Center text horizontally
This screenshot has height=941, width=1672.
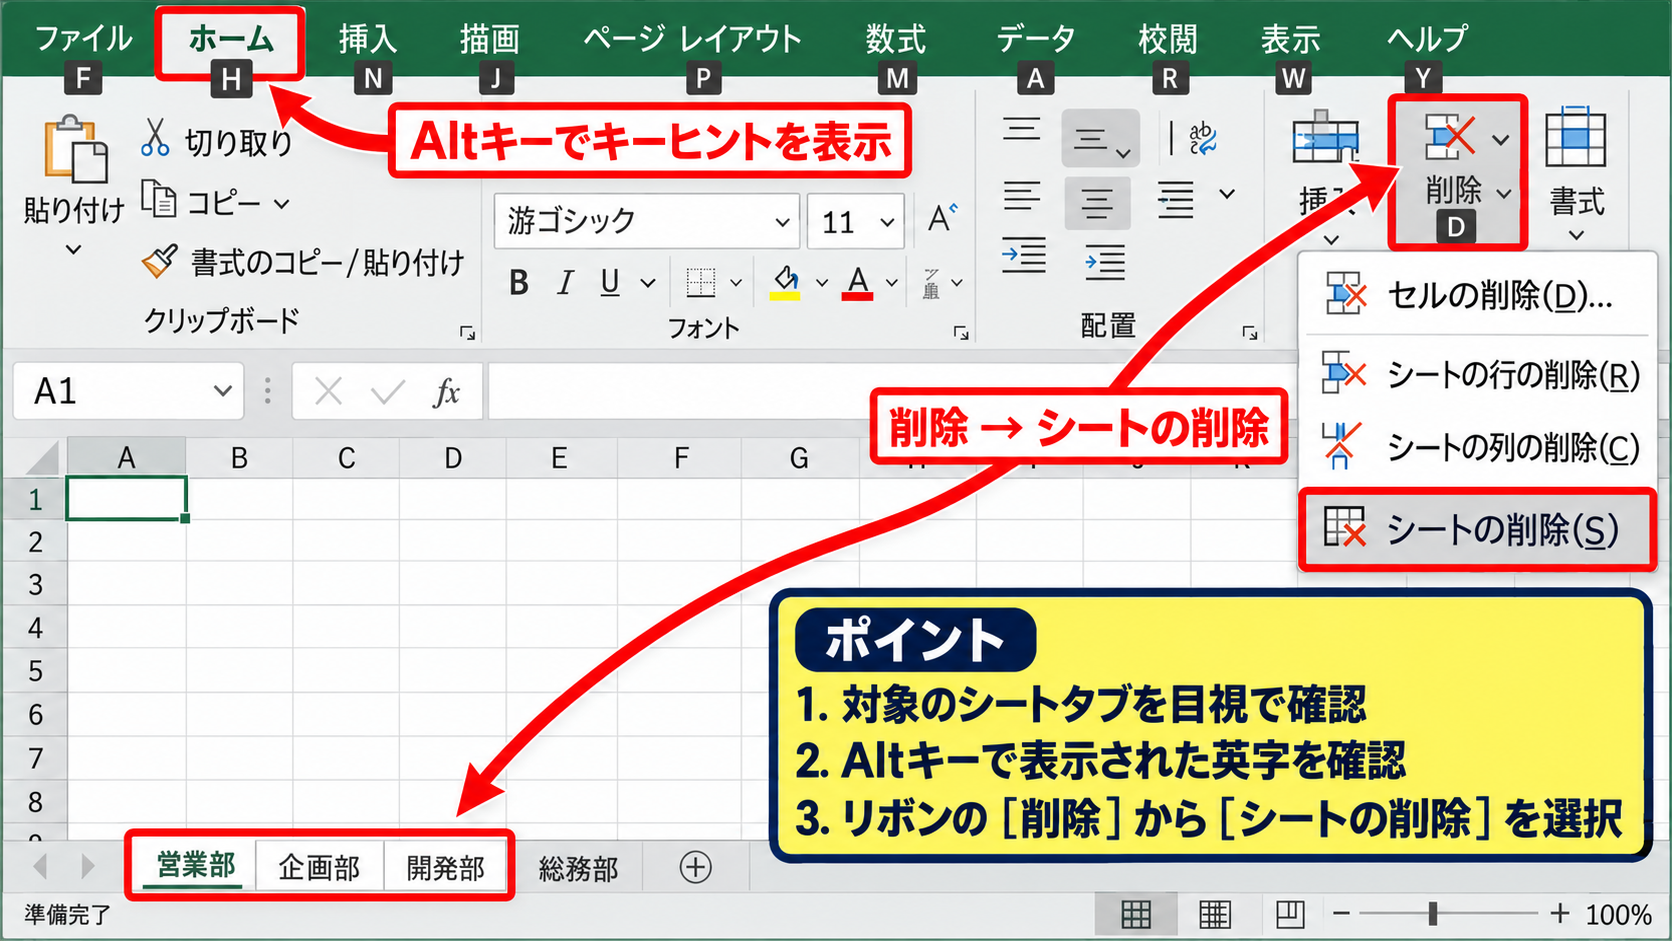[x=1097, y=203]
